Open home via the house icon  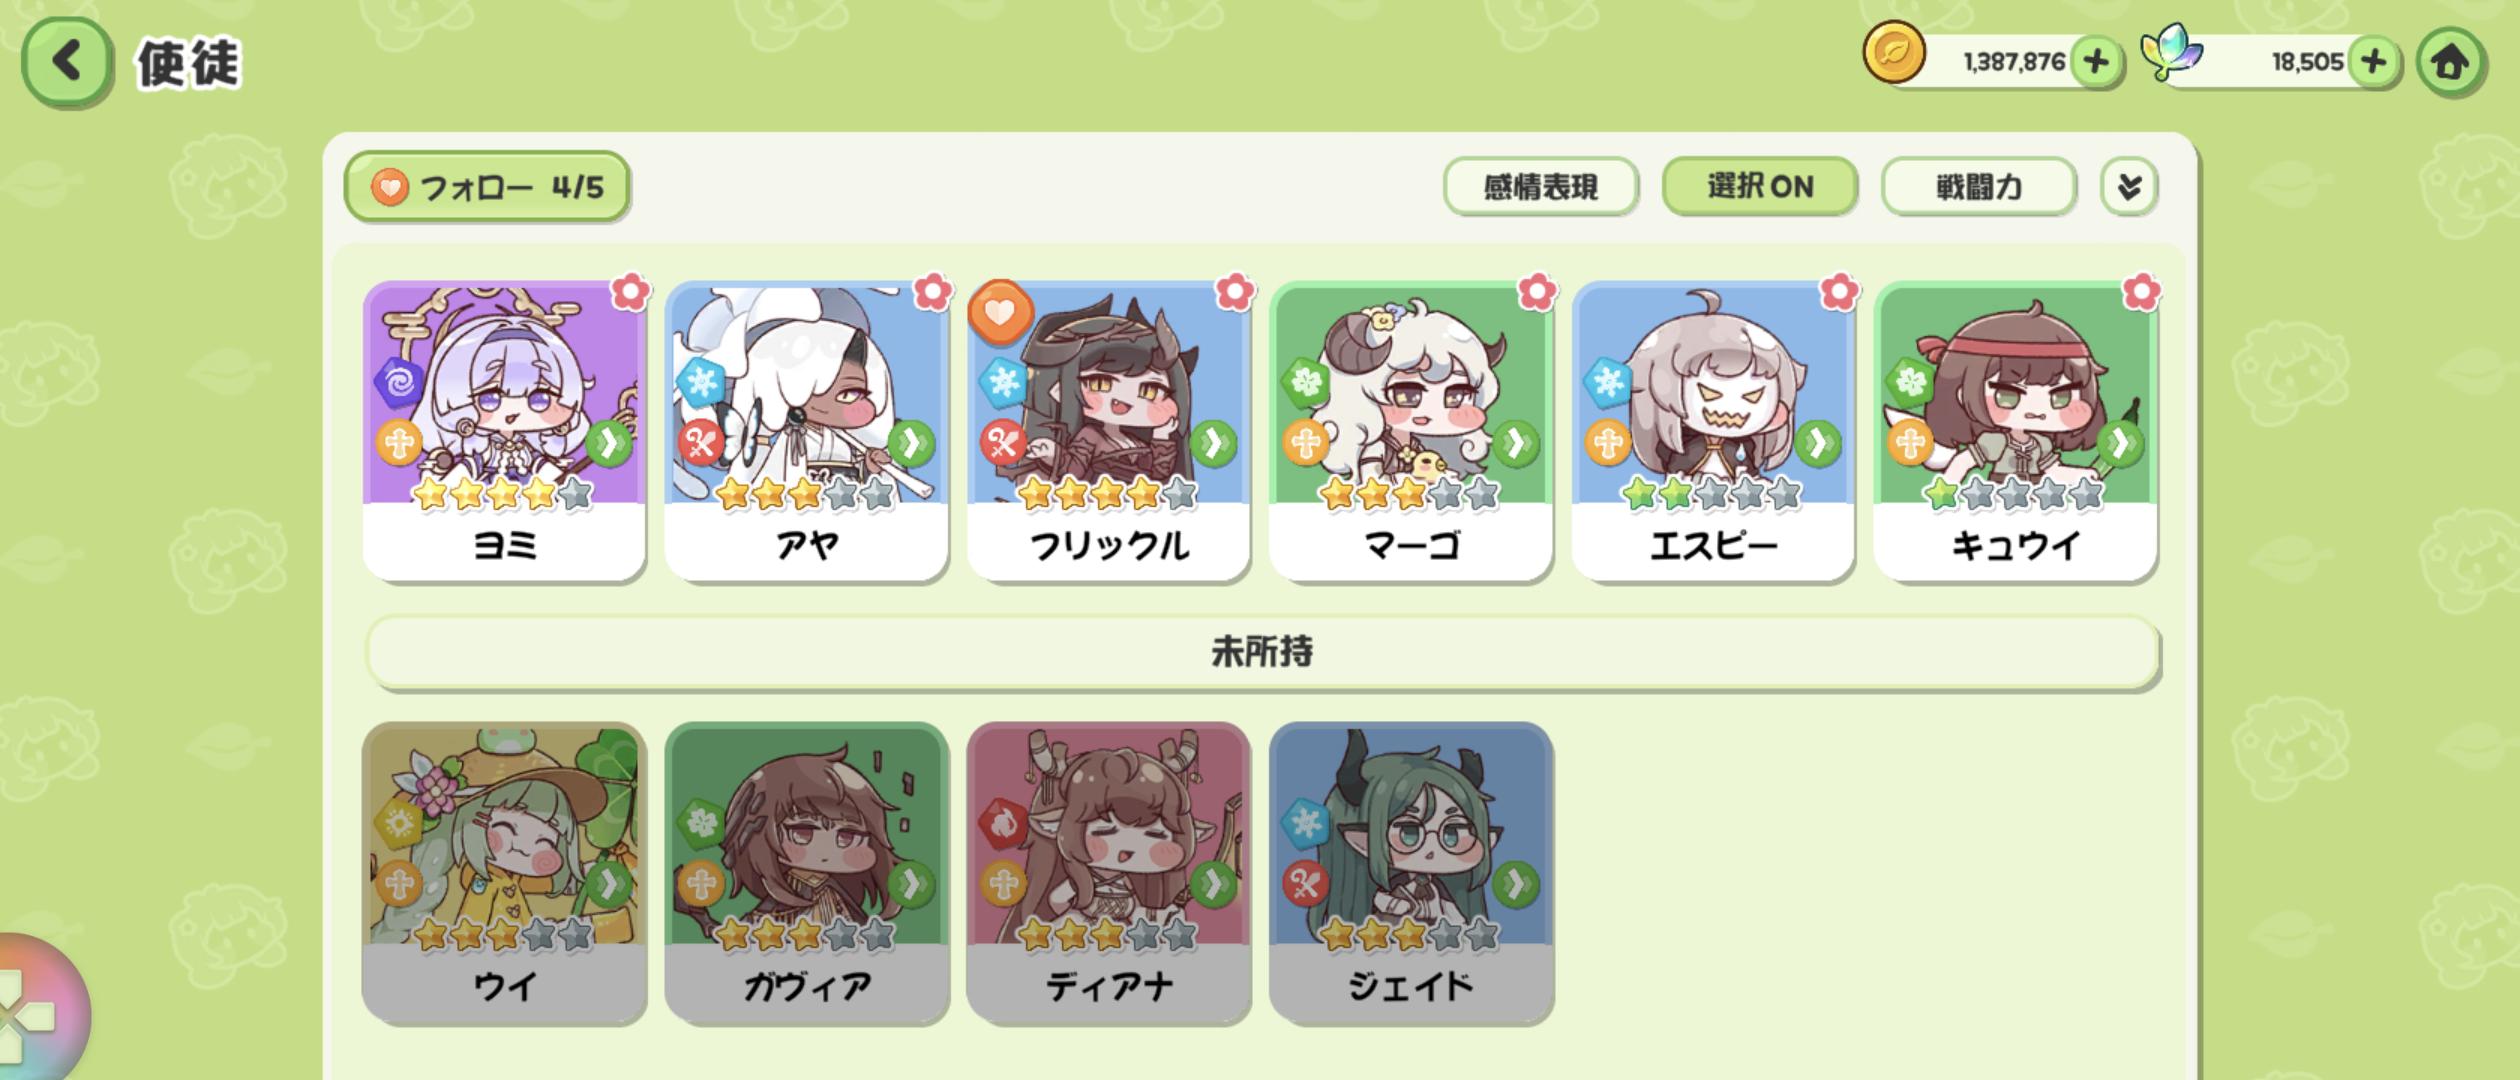[x=2450, y=62]
